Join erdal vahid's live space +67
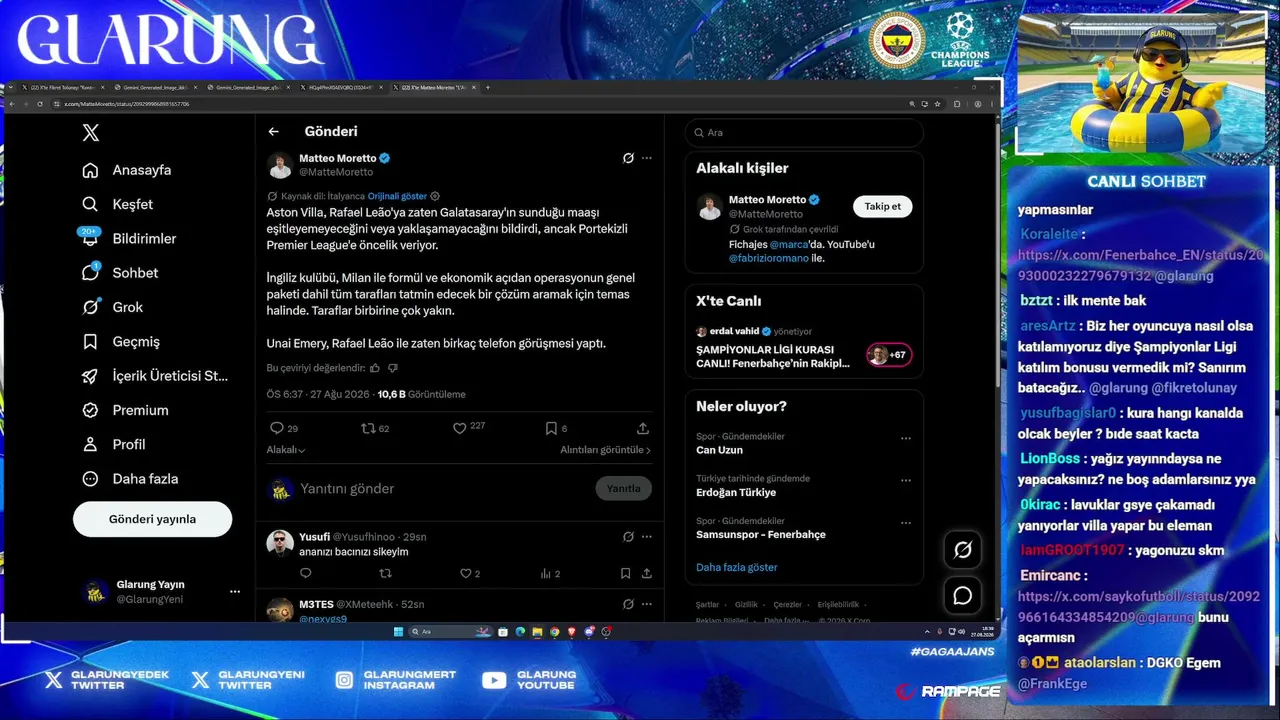 (889, 355)
